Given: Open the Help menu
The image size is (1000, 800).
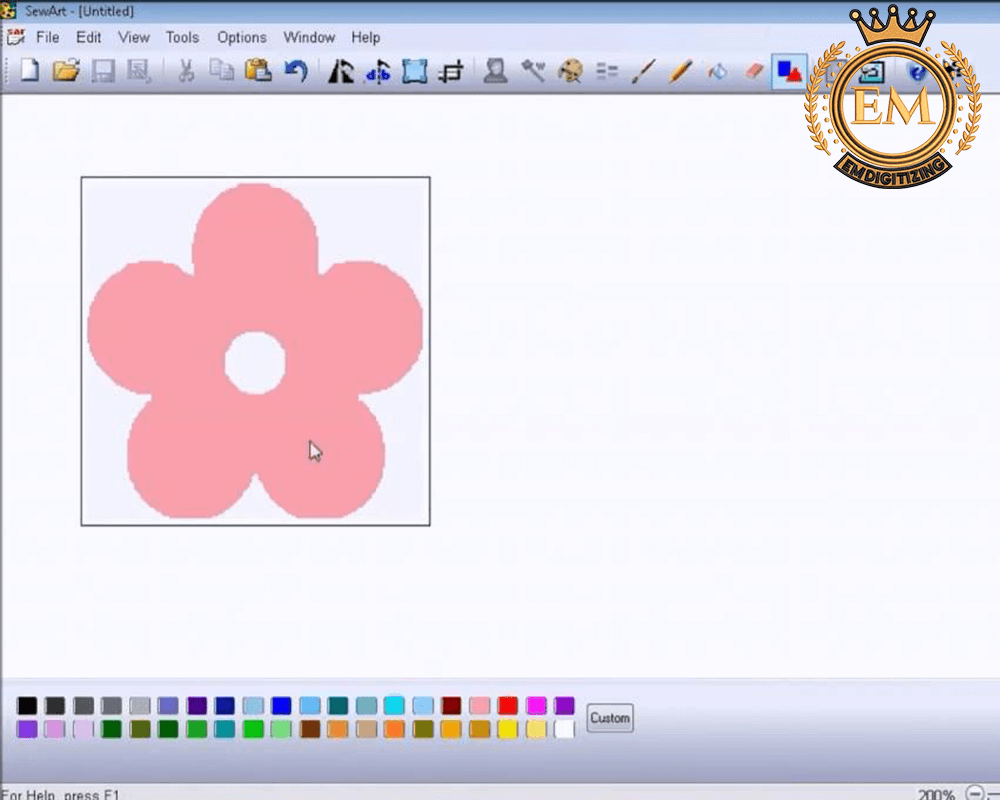Looking at the screenshot, I should click(365, 37).
